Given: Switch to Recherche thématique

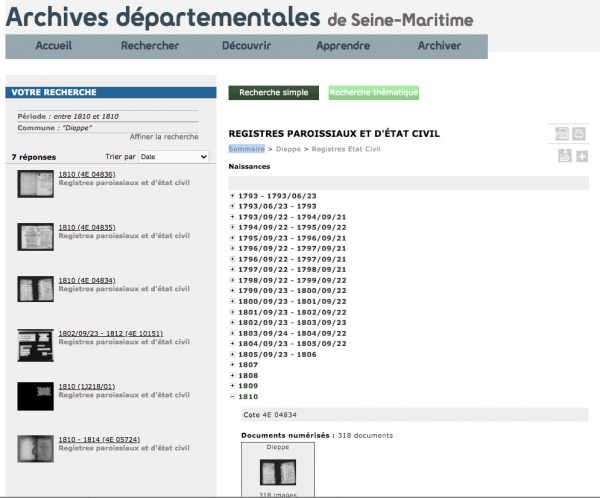Looking at the screenshot, I should (373, 93).
